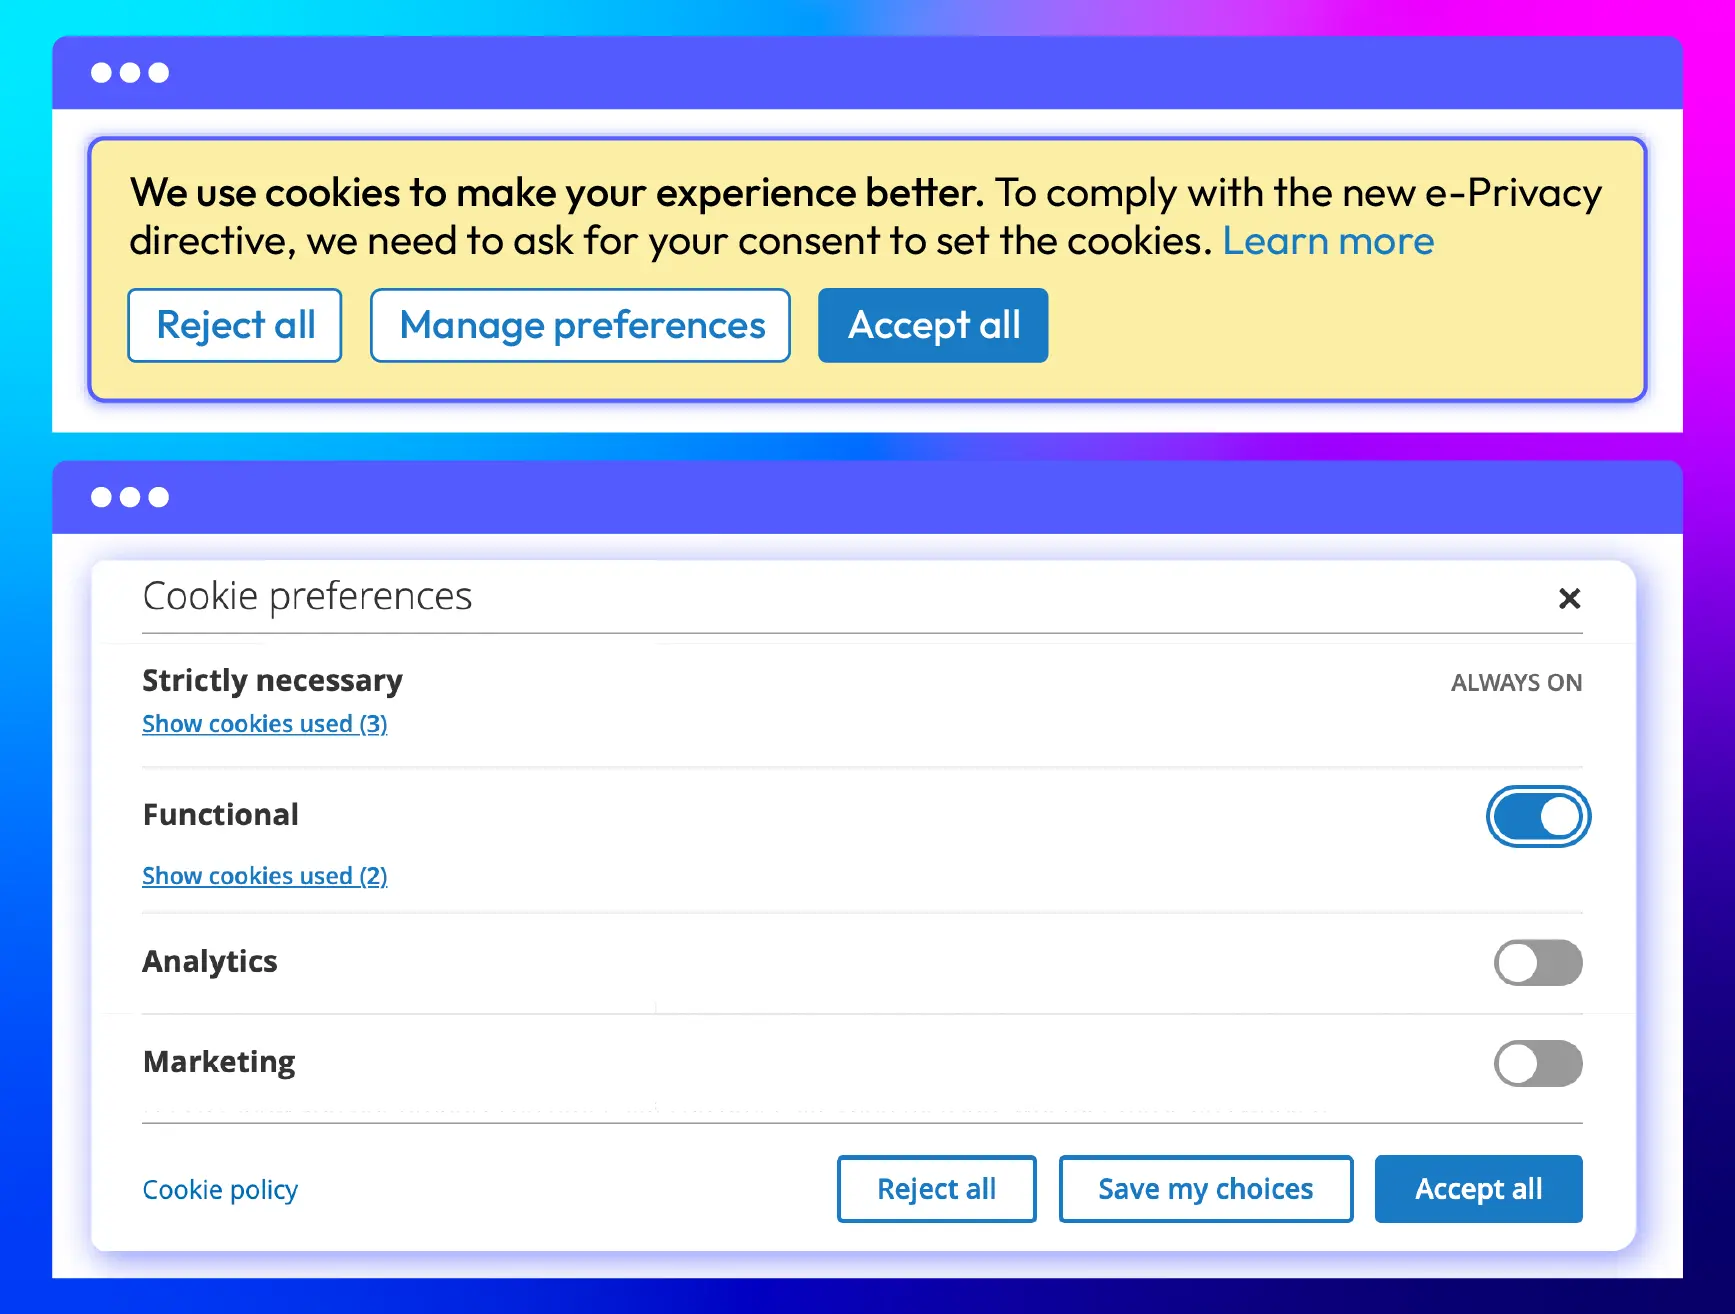Enable the Marketing cookies toggle
1735x1314 pixels.
[x=1538, y=1063]
